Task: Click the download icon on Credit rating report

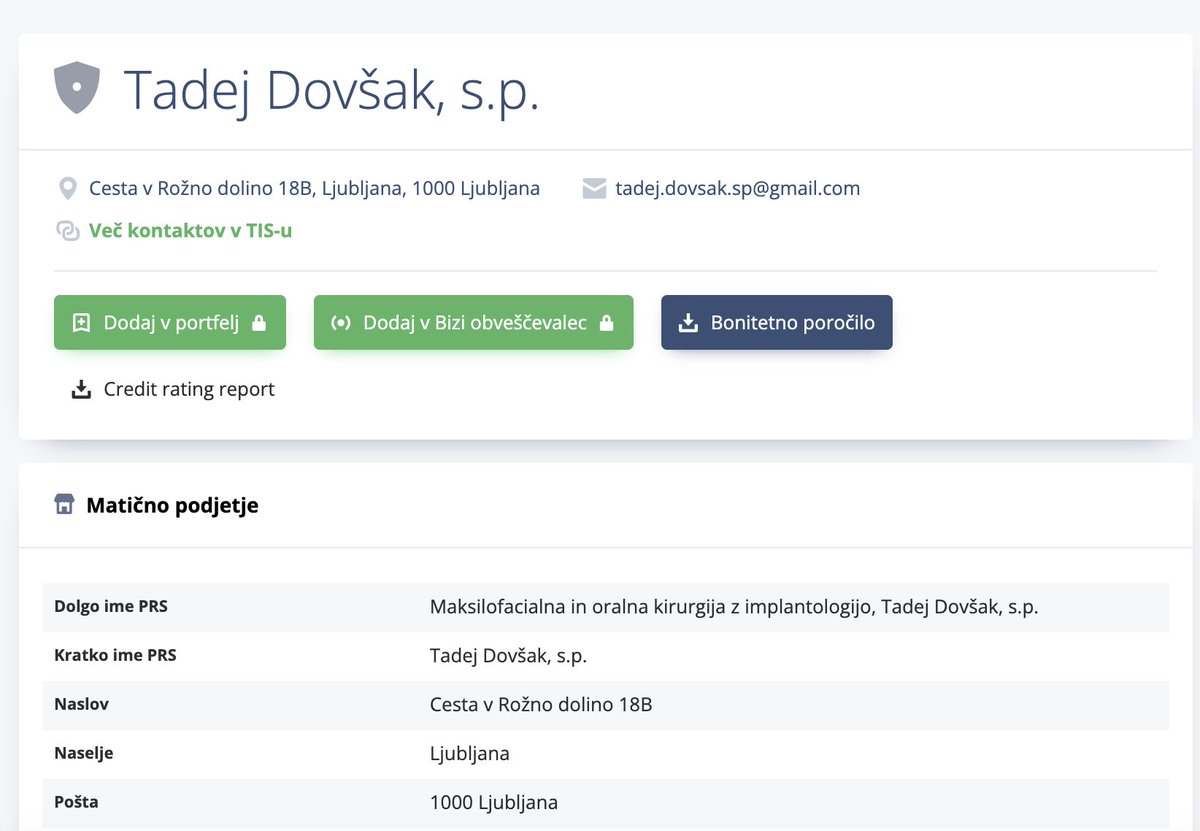Action: [81, 389]
